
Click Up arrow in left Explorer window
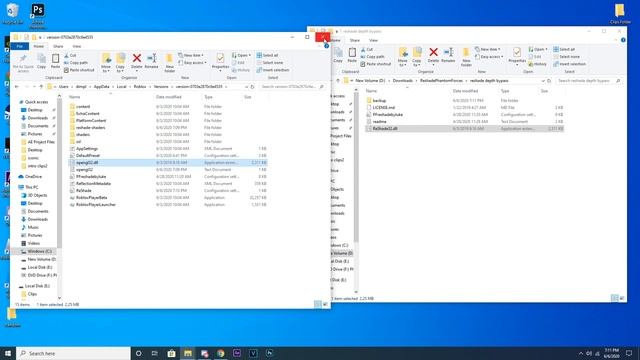41,87
